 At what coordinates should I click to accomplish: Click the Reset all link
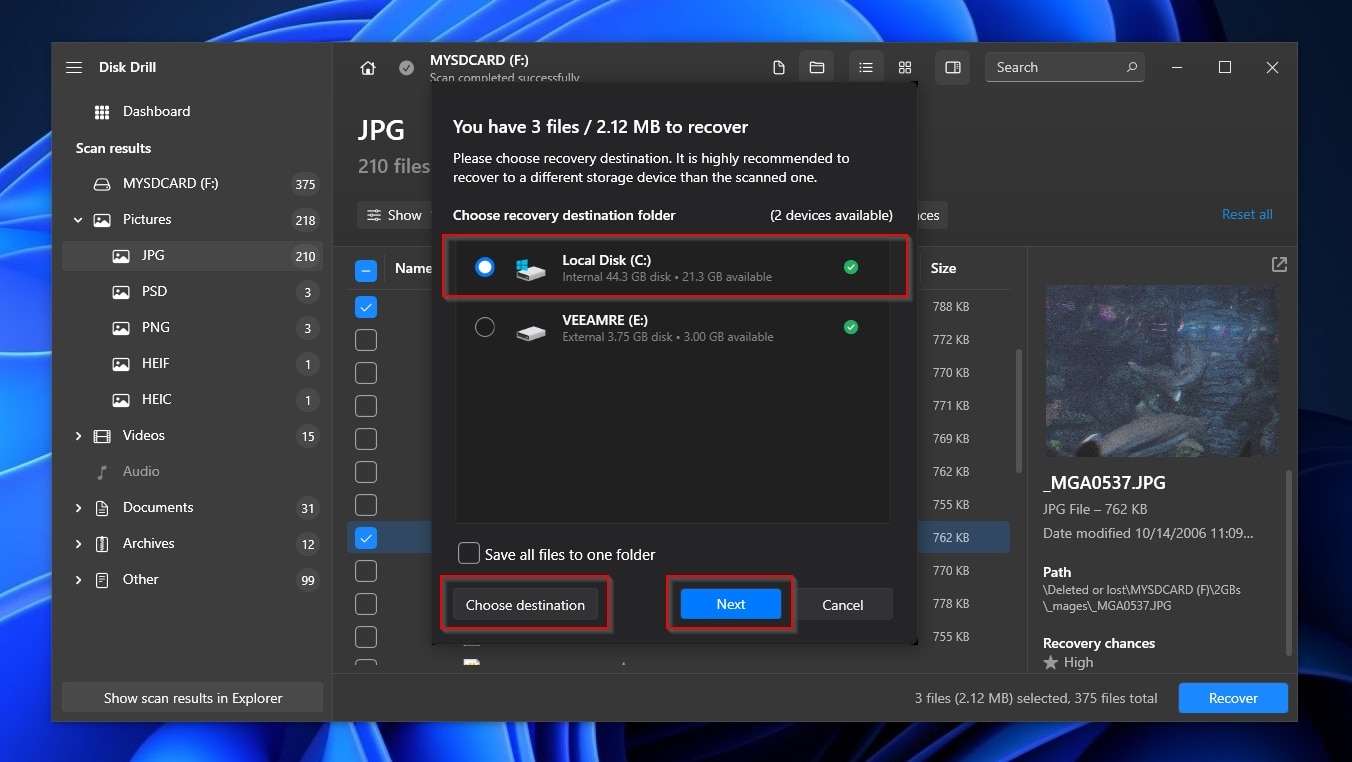pos(1247,215)
